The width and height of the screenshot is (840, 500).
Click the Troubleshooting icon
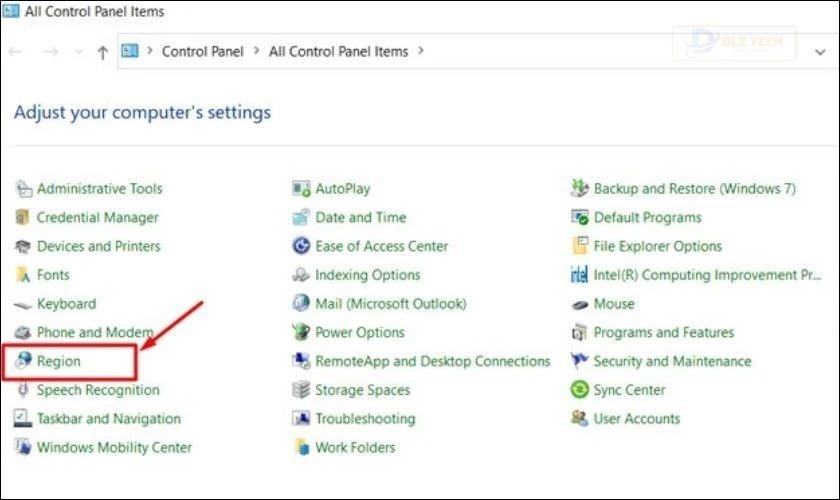tap(301, 419)
